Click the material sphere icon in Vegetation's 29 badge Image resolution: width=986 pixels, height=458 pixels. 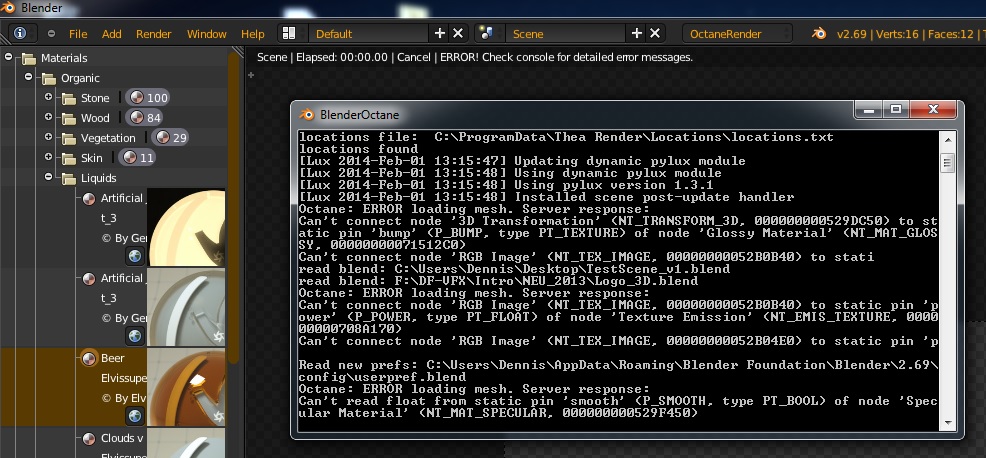[x=162, y=137]
